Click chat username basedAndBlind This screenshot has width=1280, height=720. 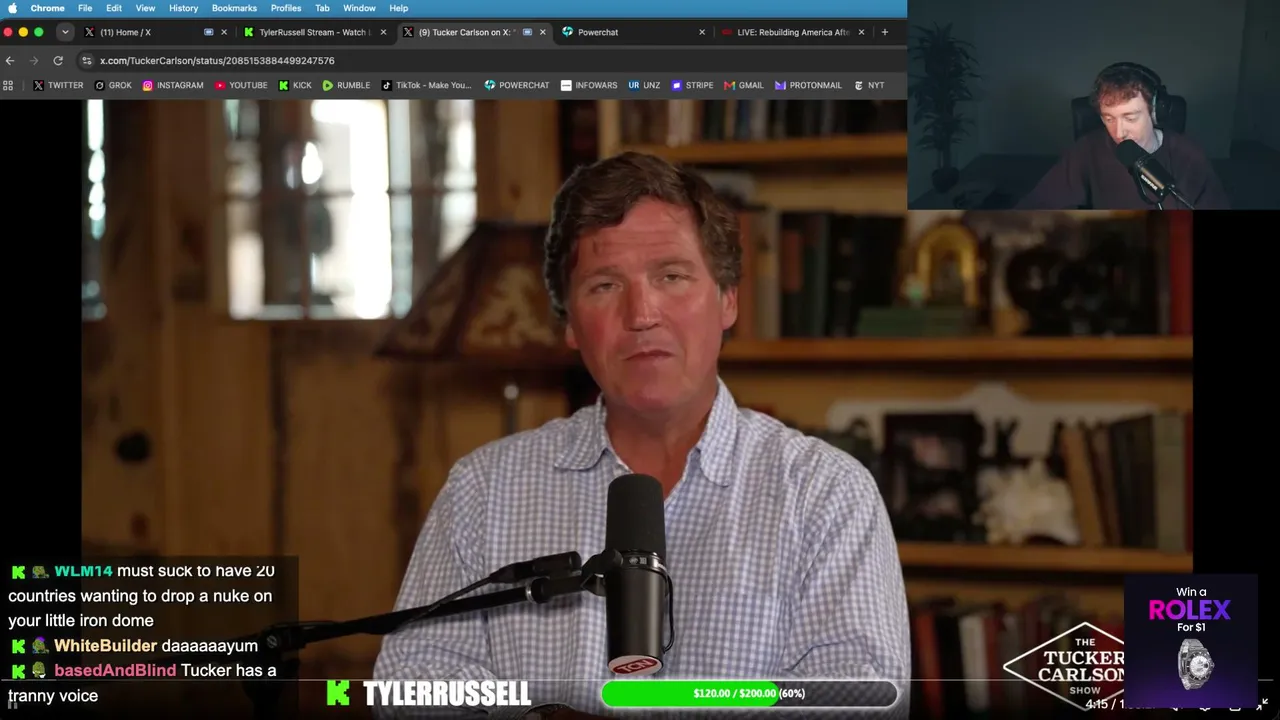coord(115,671)
